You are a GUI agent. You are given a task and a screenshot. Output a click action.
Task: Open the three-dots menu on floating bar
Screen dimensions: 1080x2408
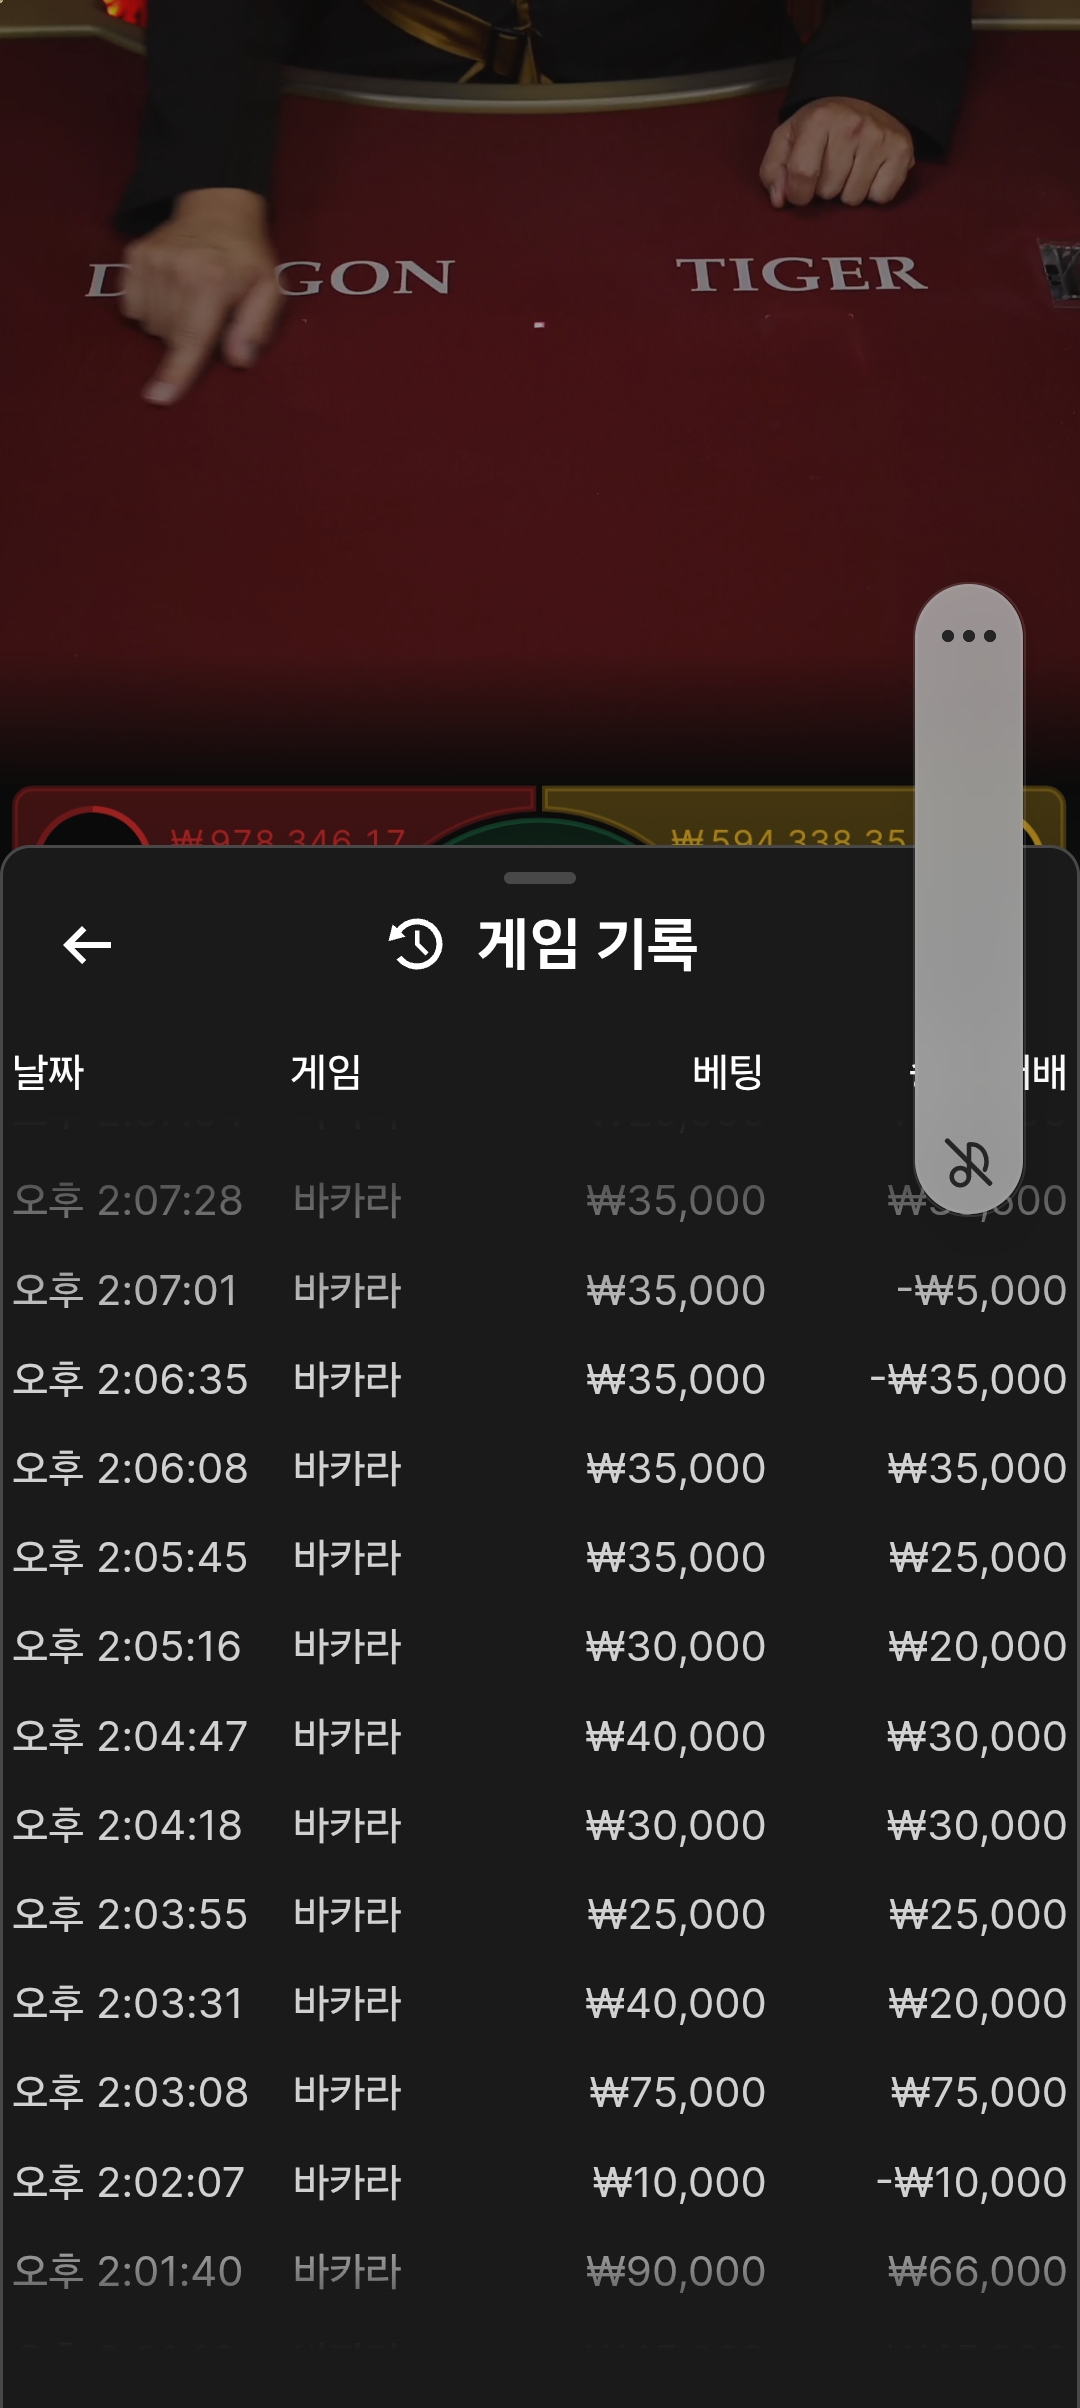click(968, 636)
